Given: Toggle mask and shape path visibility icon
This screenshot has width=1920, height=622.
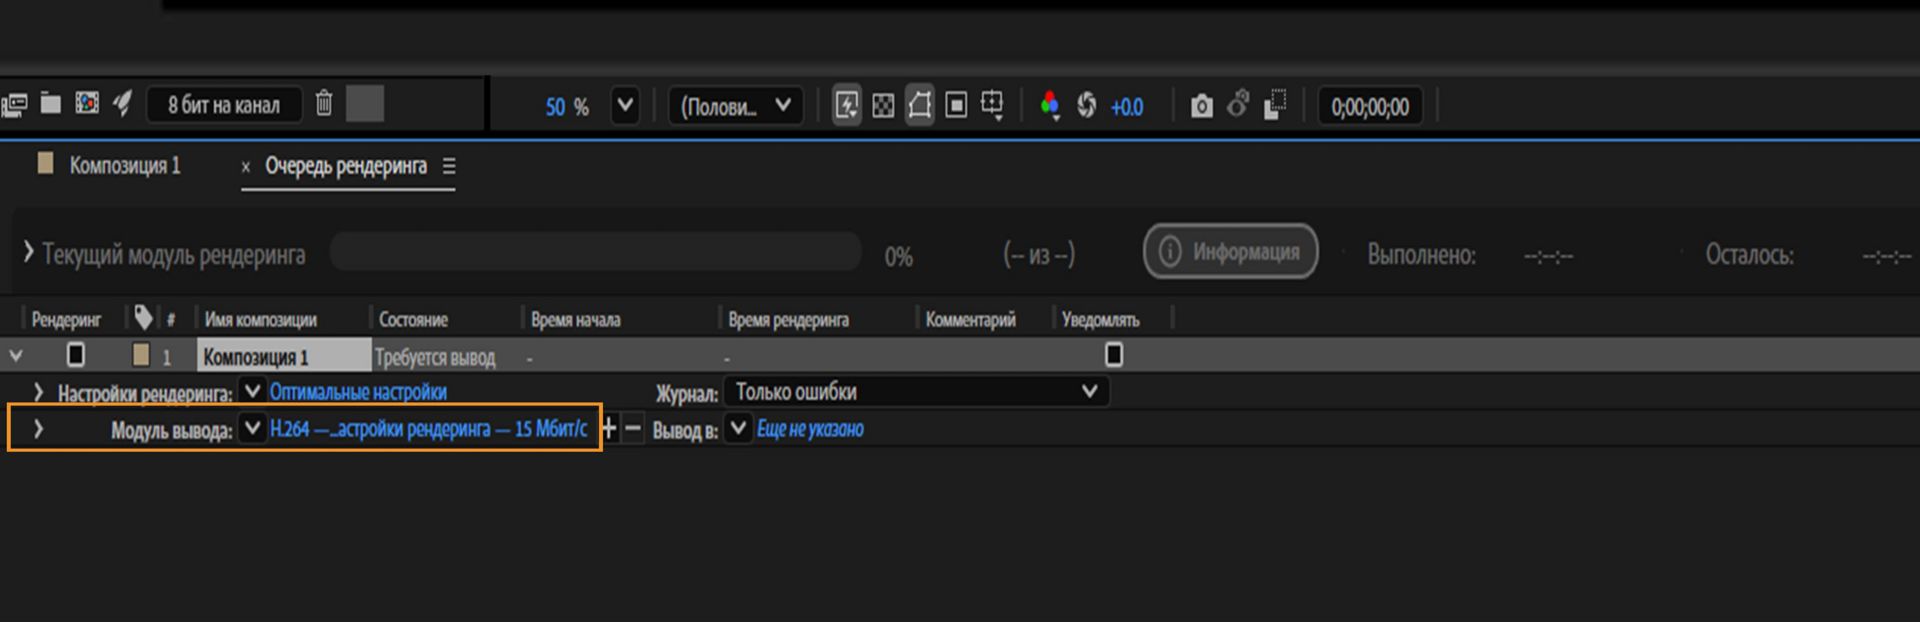Looking at the screenshot, I should pos(920,105).
